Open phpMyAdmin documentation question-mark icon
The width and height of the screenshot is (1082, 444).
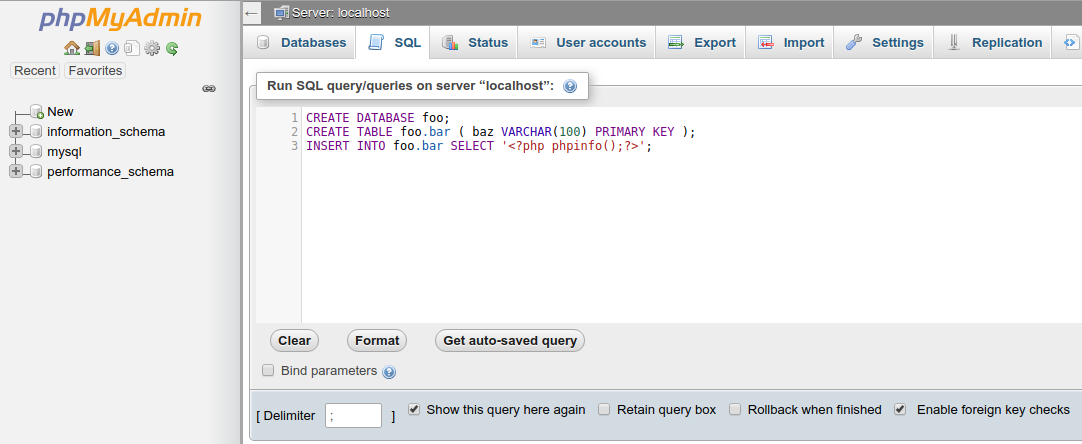point(112,48)
